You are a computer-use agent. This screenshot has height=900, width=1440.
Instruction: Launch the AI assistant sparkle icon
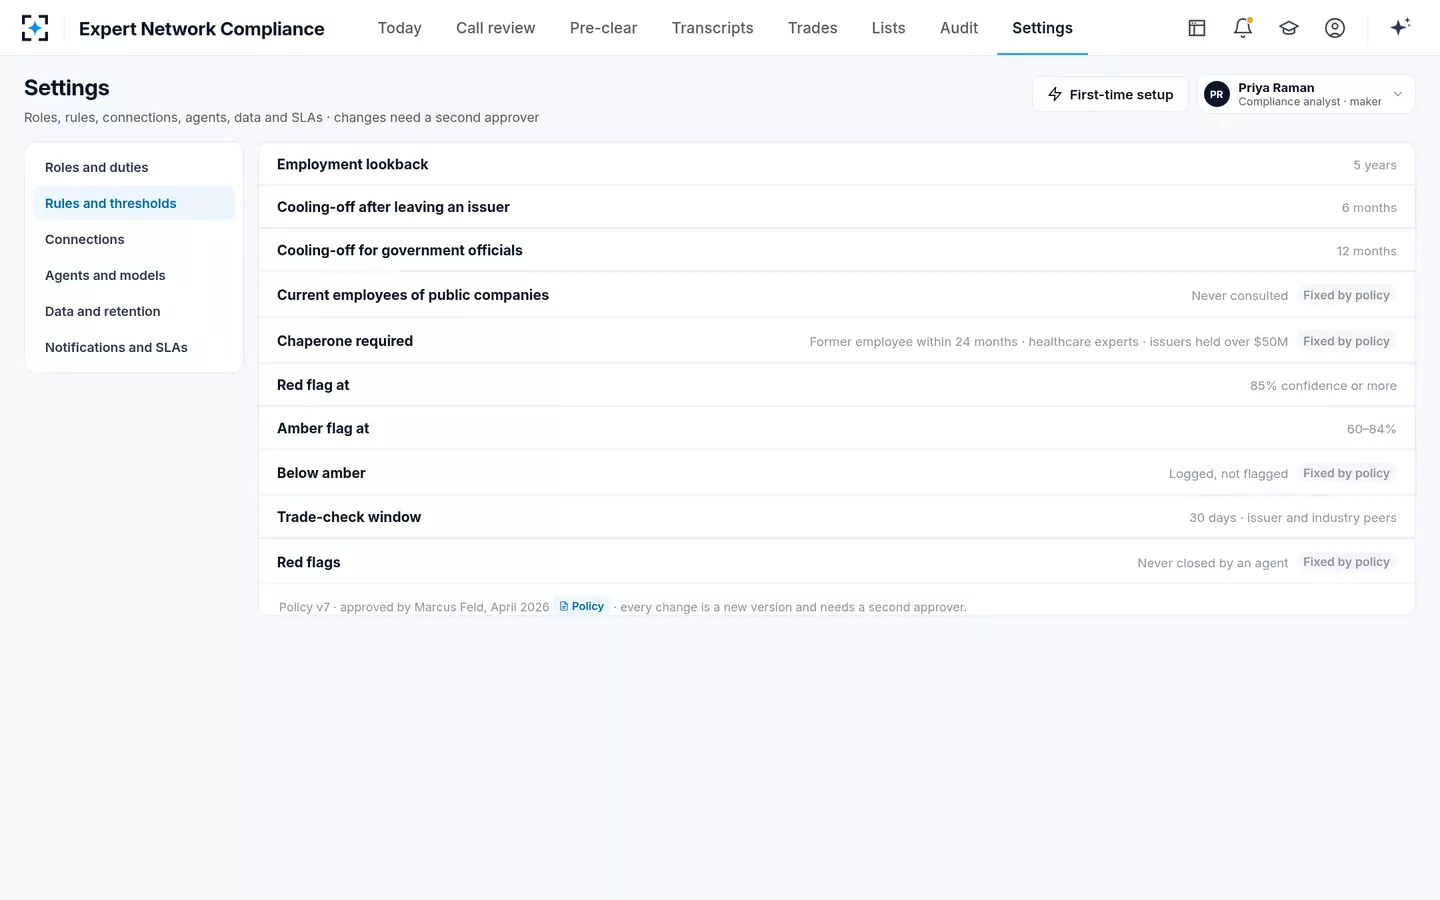(x=1400, y=27)
